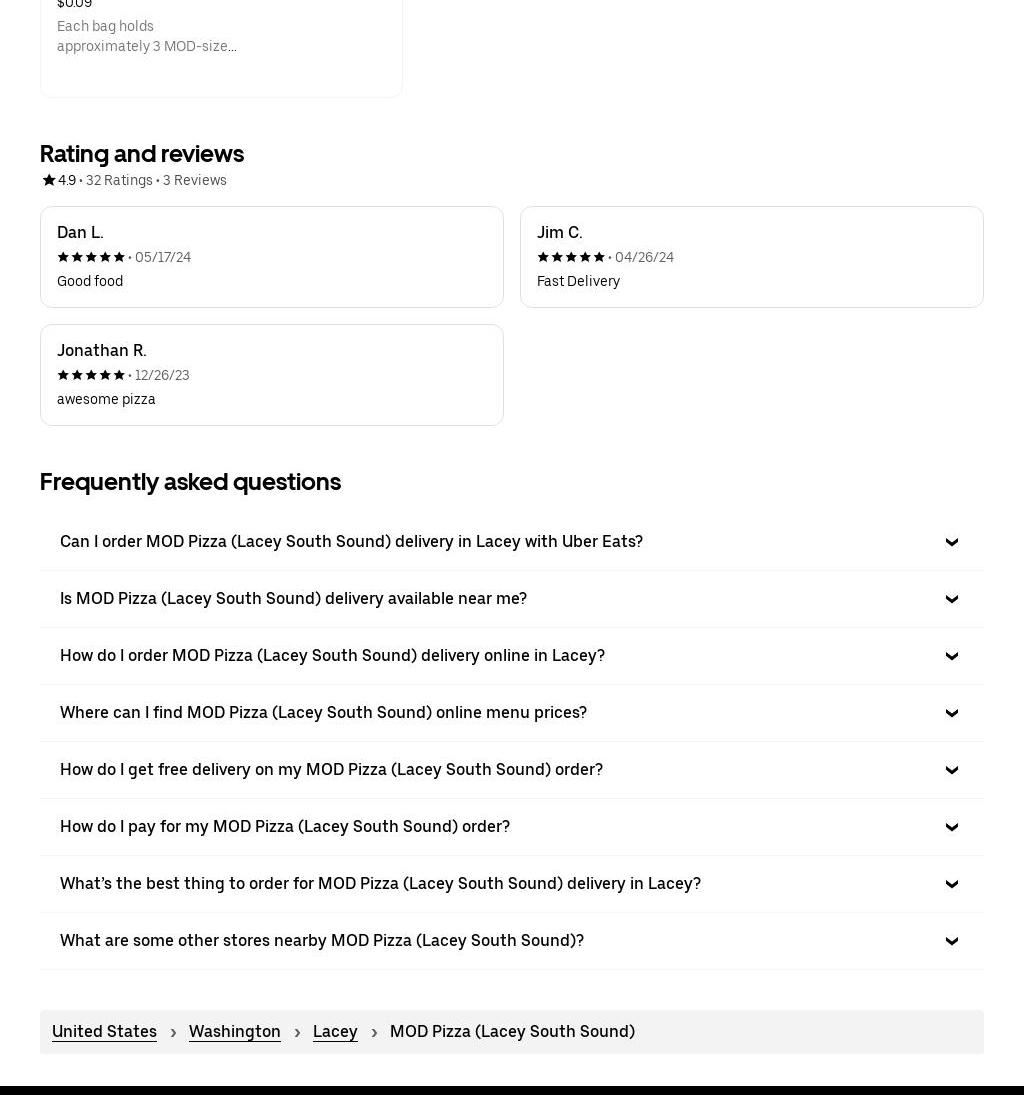Click chevron next to 'How do I pay' question
This screenshot has width=1024, height=1095.
[951, 827]
